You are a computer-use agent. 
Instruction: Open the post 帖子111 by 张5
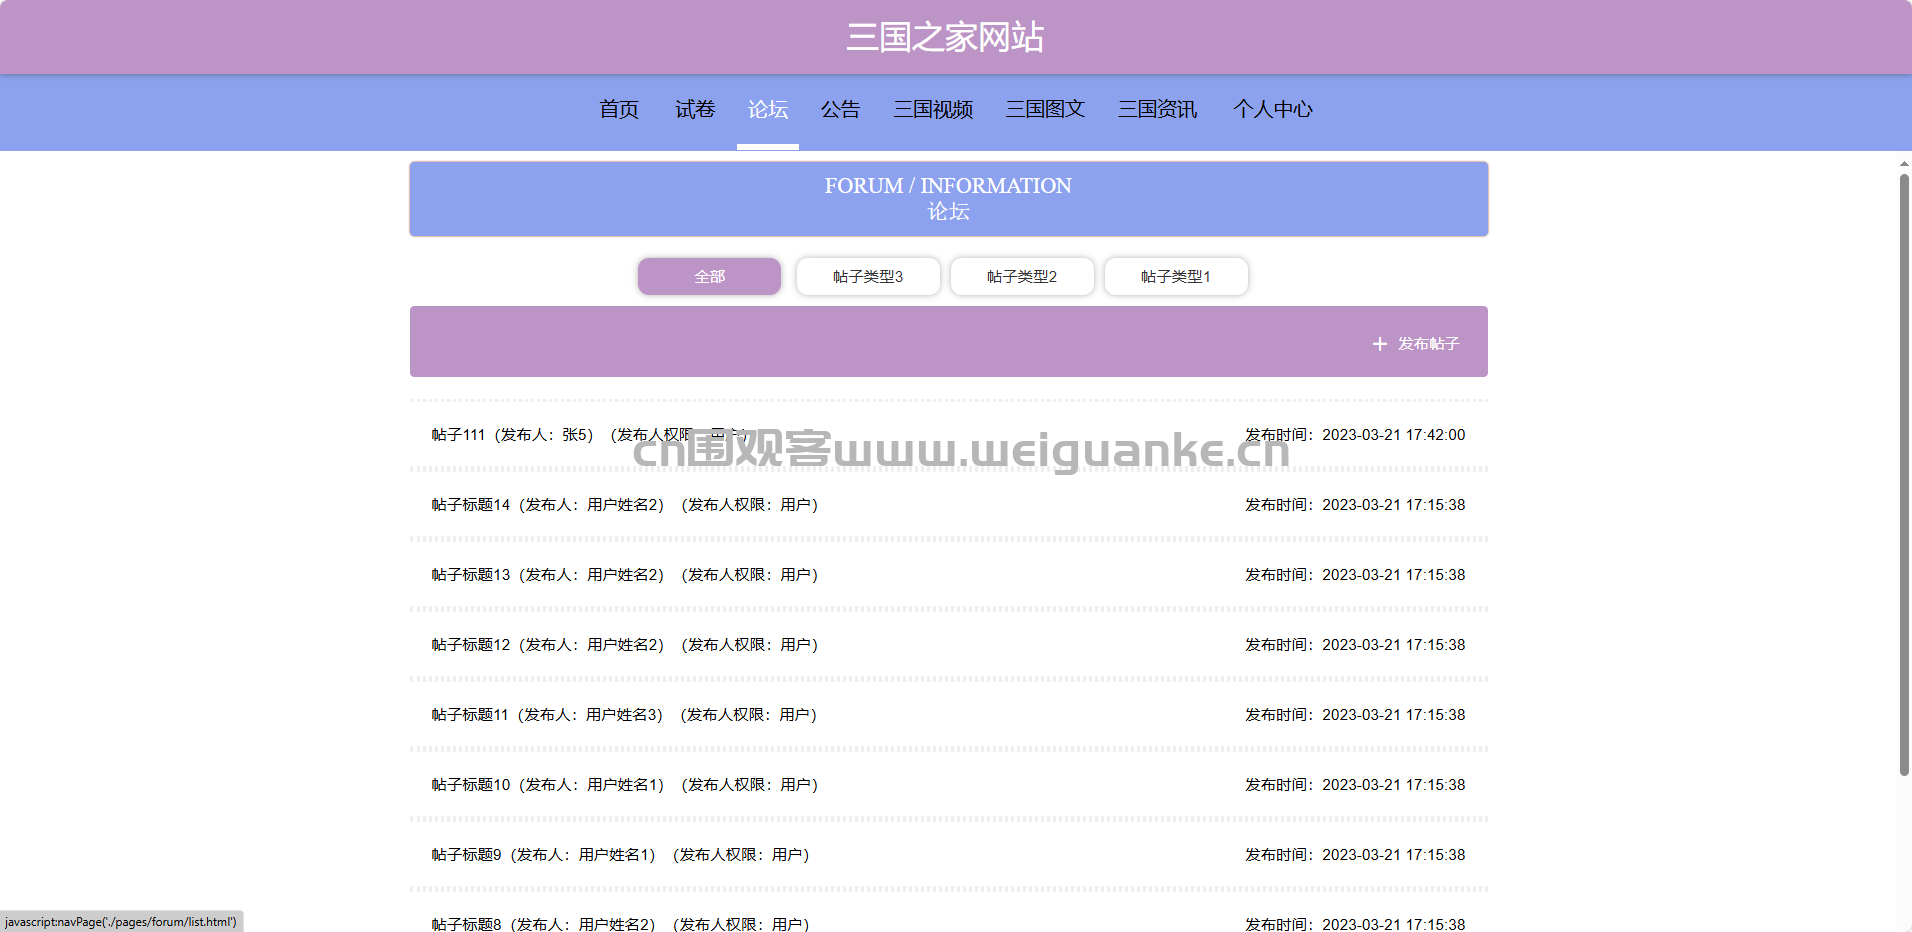(x=512, y=435)
